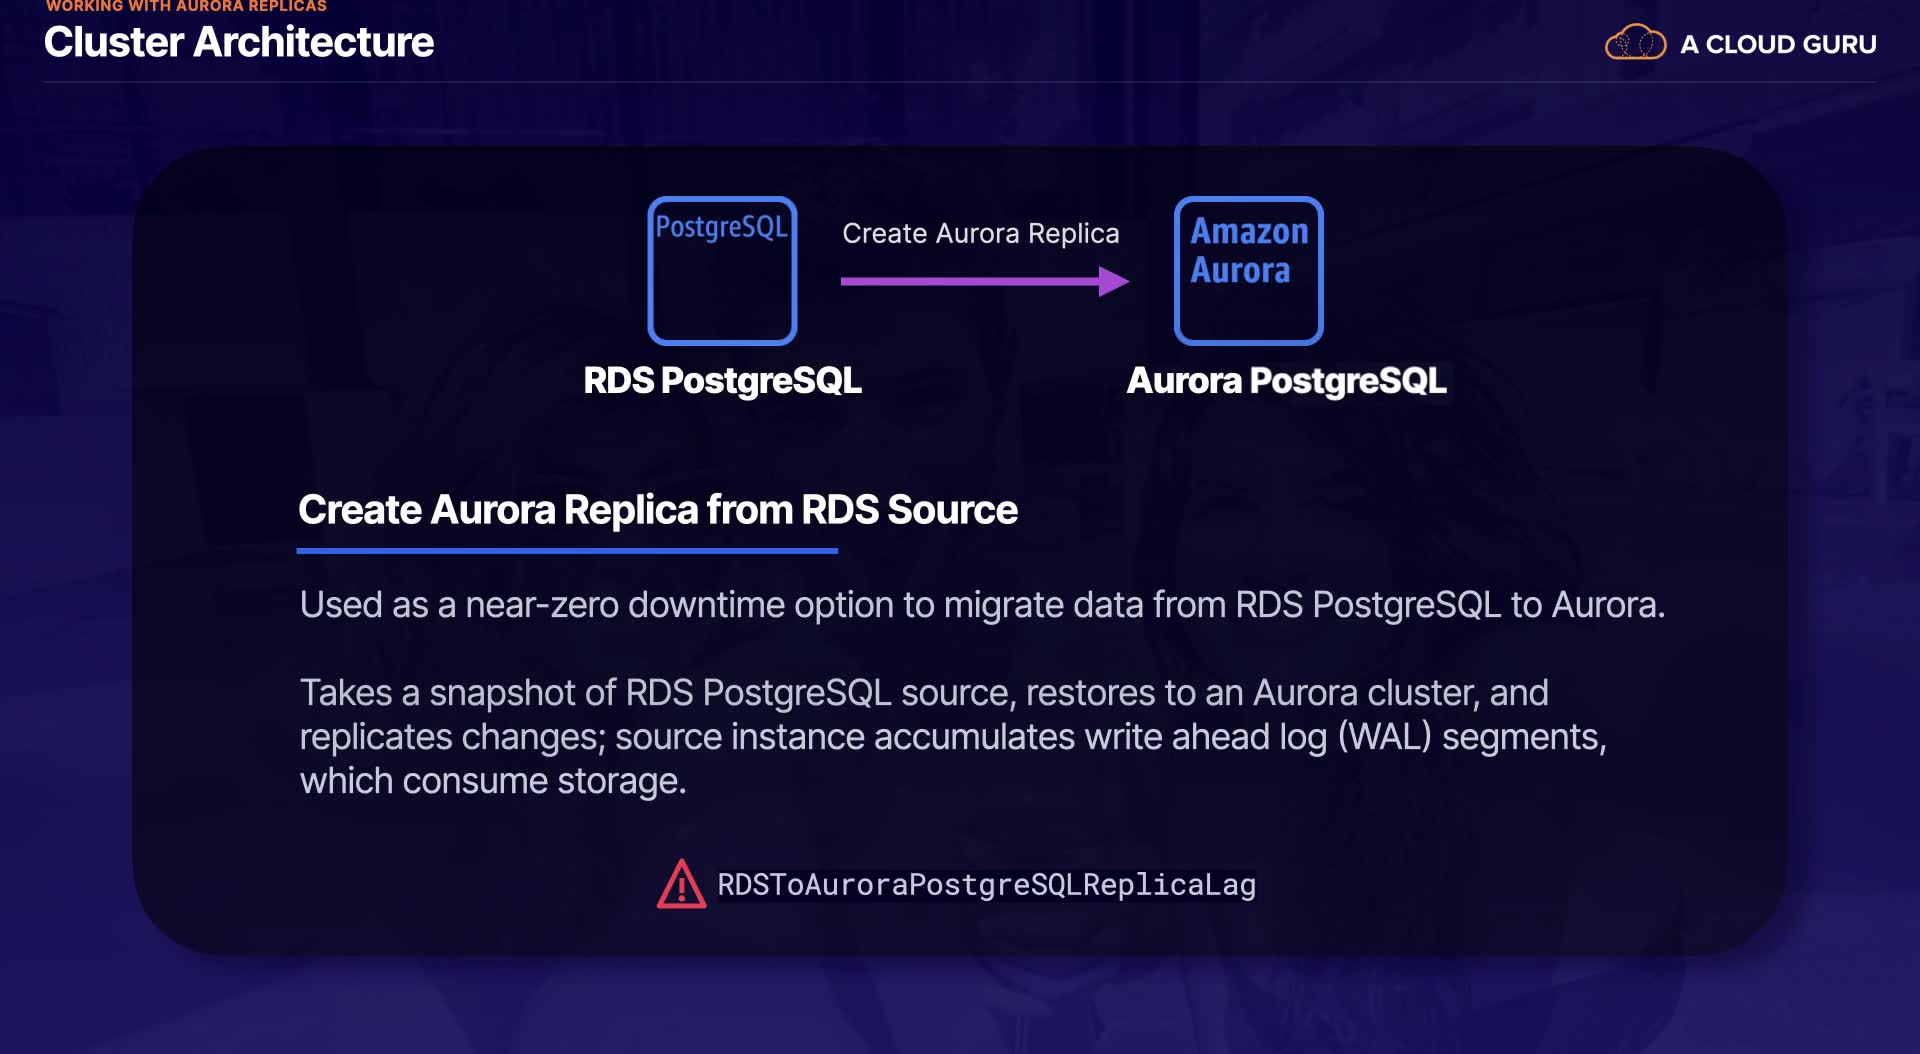Click the red warning triangle icon

681,884
